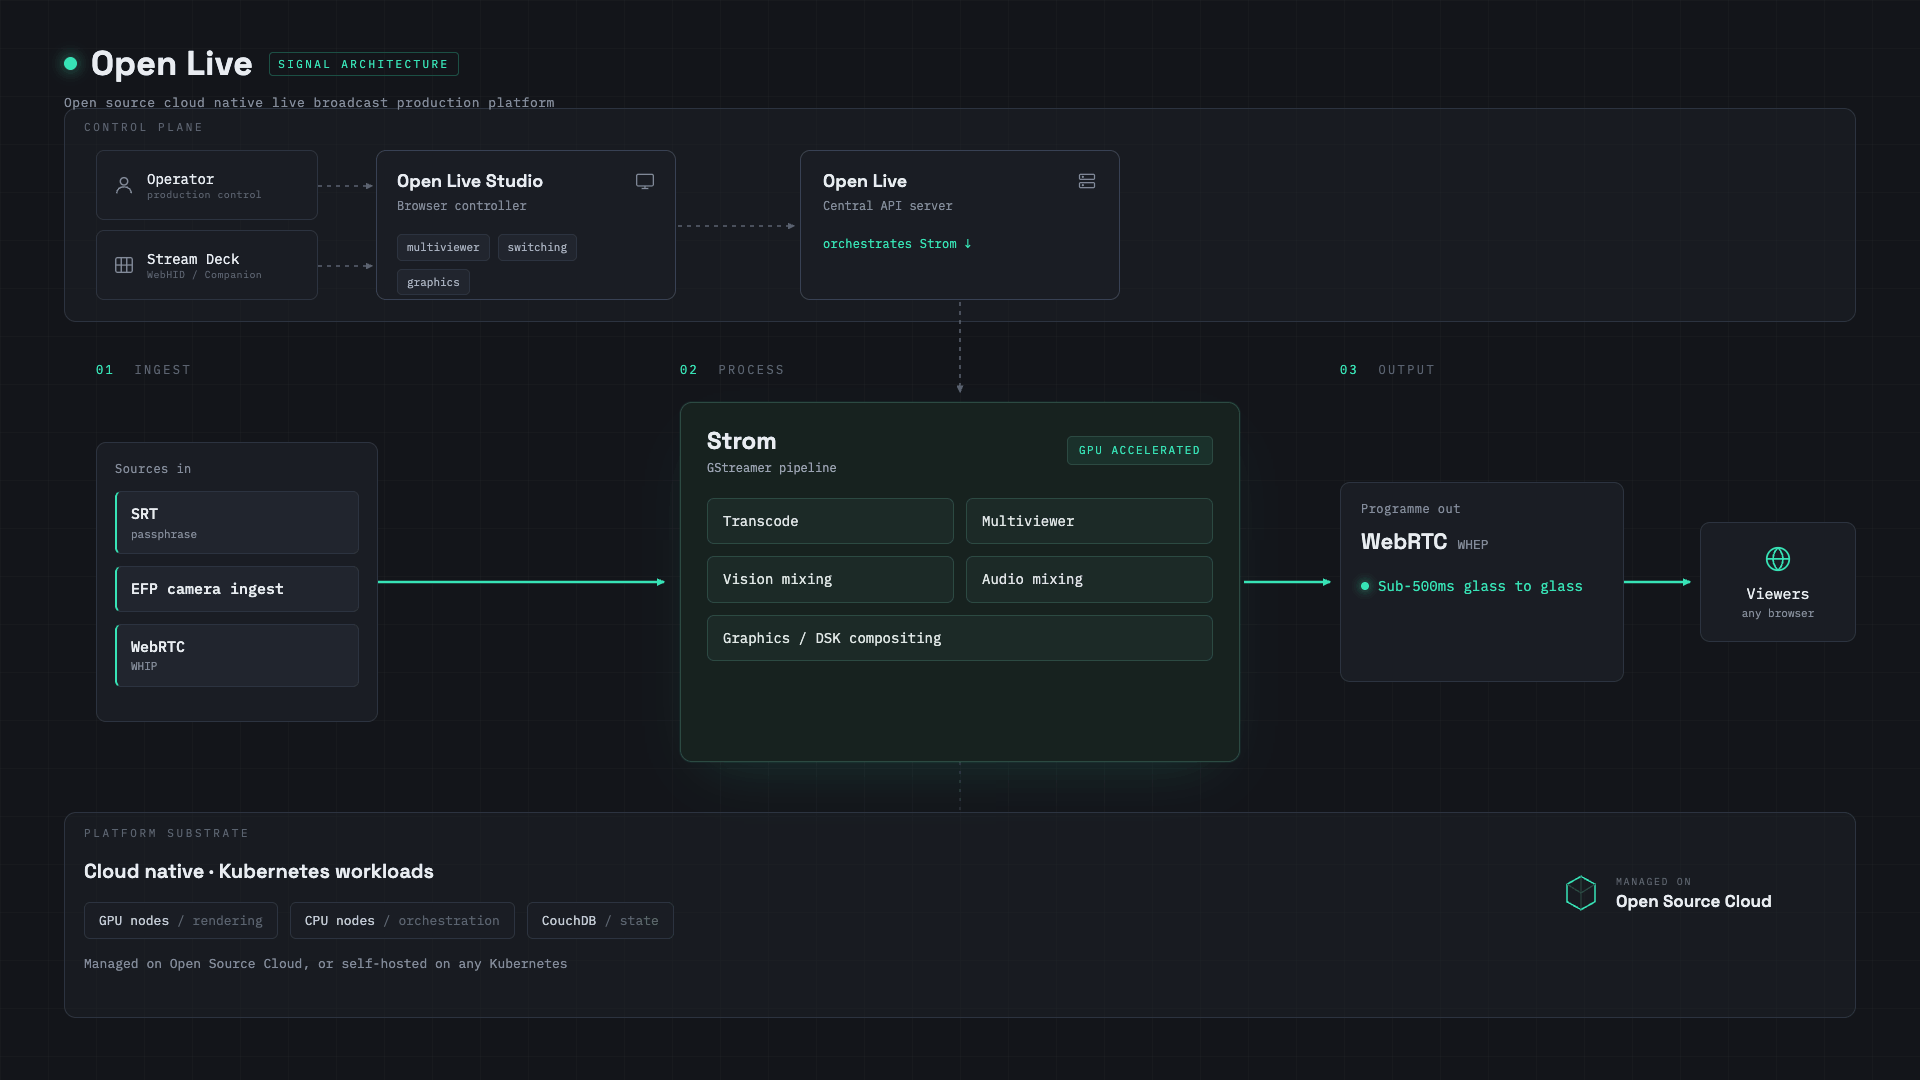Click the CPU nodes / orchestration chip
The image size is (1920, 1080).
[x=402, y=921]
